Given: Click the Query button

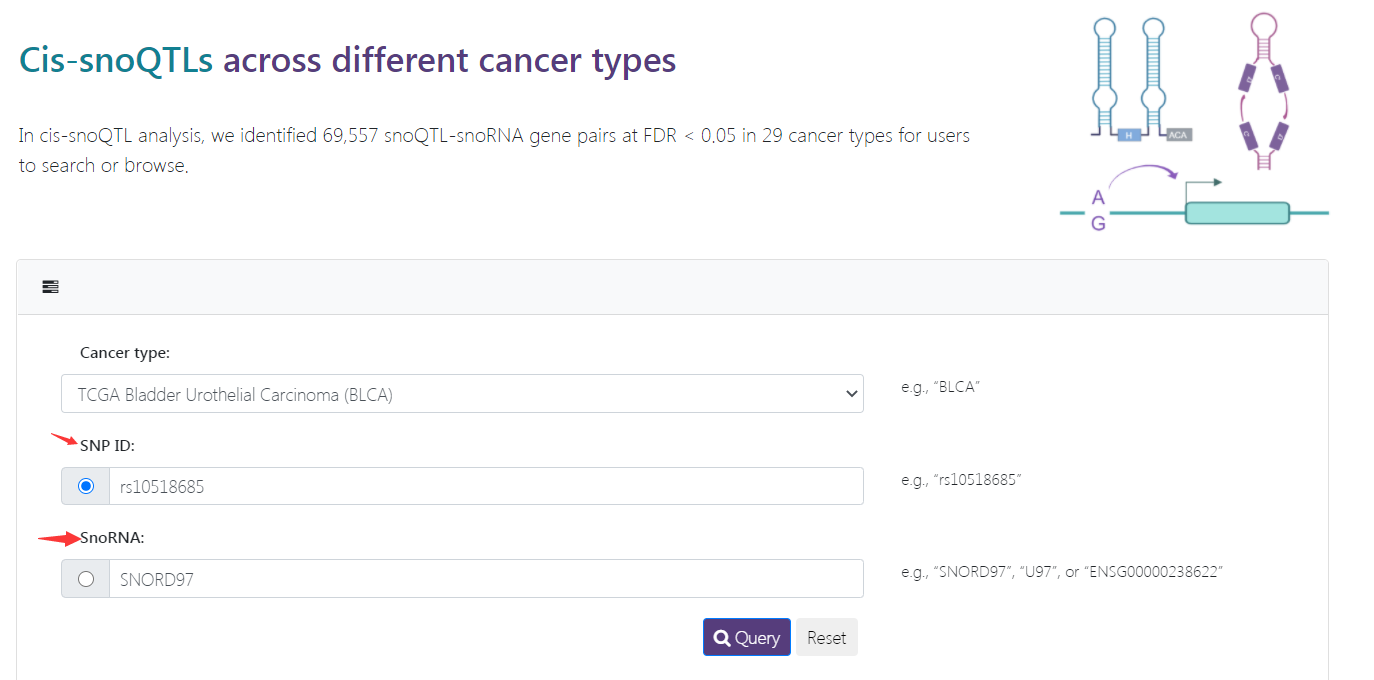Looking at the screenshot, I should coord(747,637).
